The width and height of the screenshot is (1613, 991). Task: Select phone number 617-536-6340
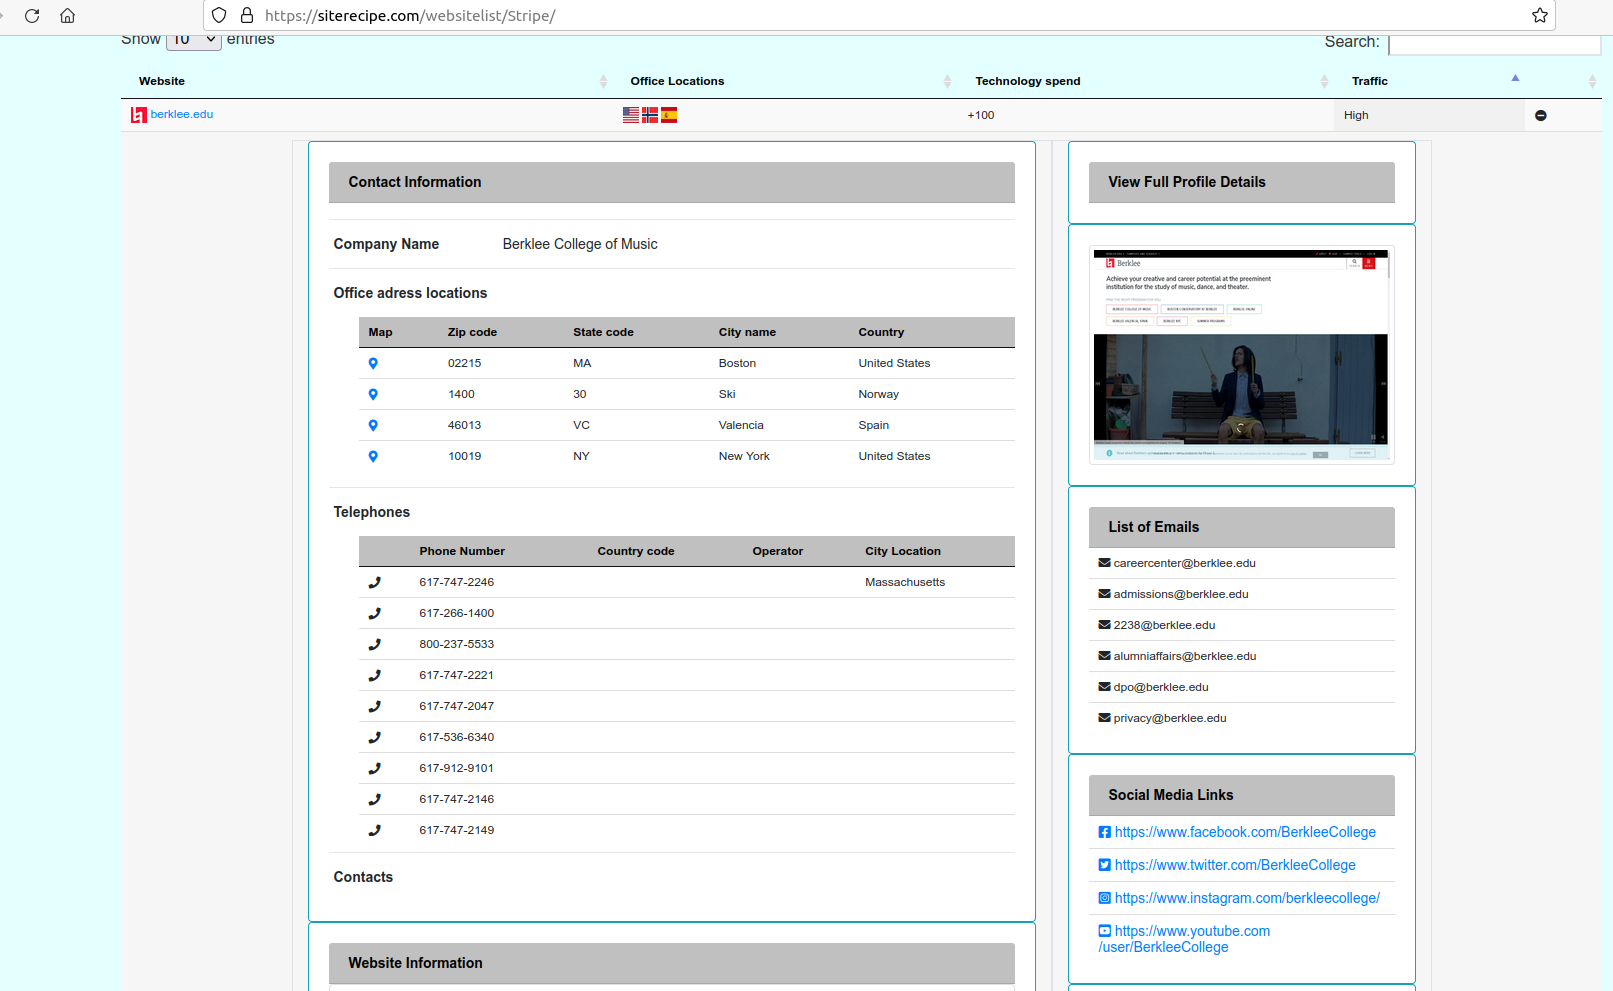pyautogui.click(x=457, y=737)
